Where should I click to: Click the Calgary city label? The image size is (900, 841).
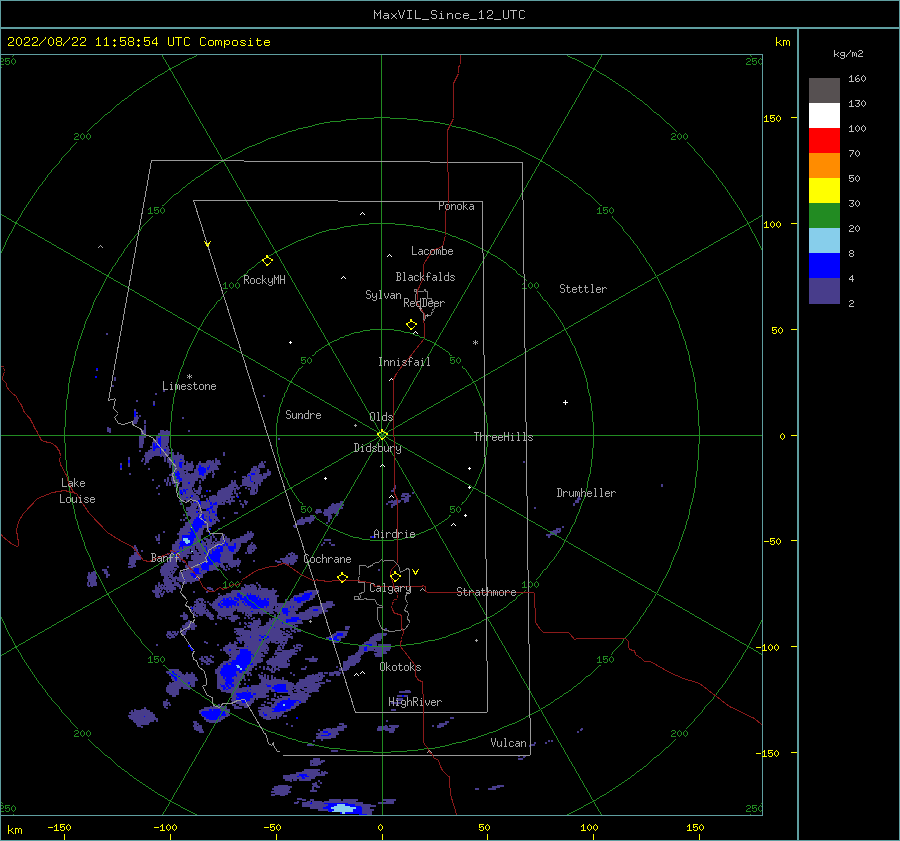(390, 588)
